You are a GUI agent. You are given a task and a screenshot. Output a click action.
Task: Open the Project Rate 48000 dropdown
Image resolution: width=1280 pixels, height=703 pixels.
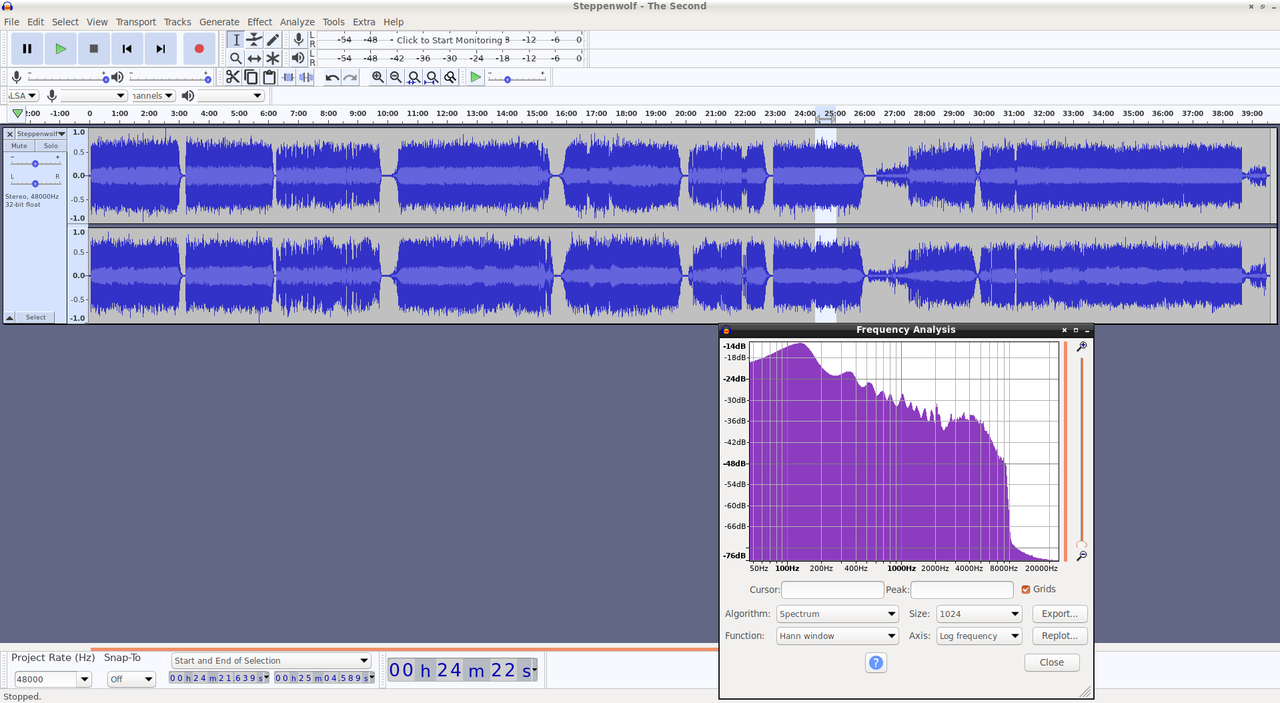(x=51, y=679)
